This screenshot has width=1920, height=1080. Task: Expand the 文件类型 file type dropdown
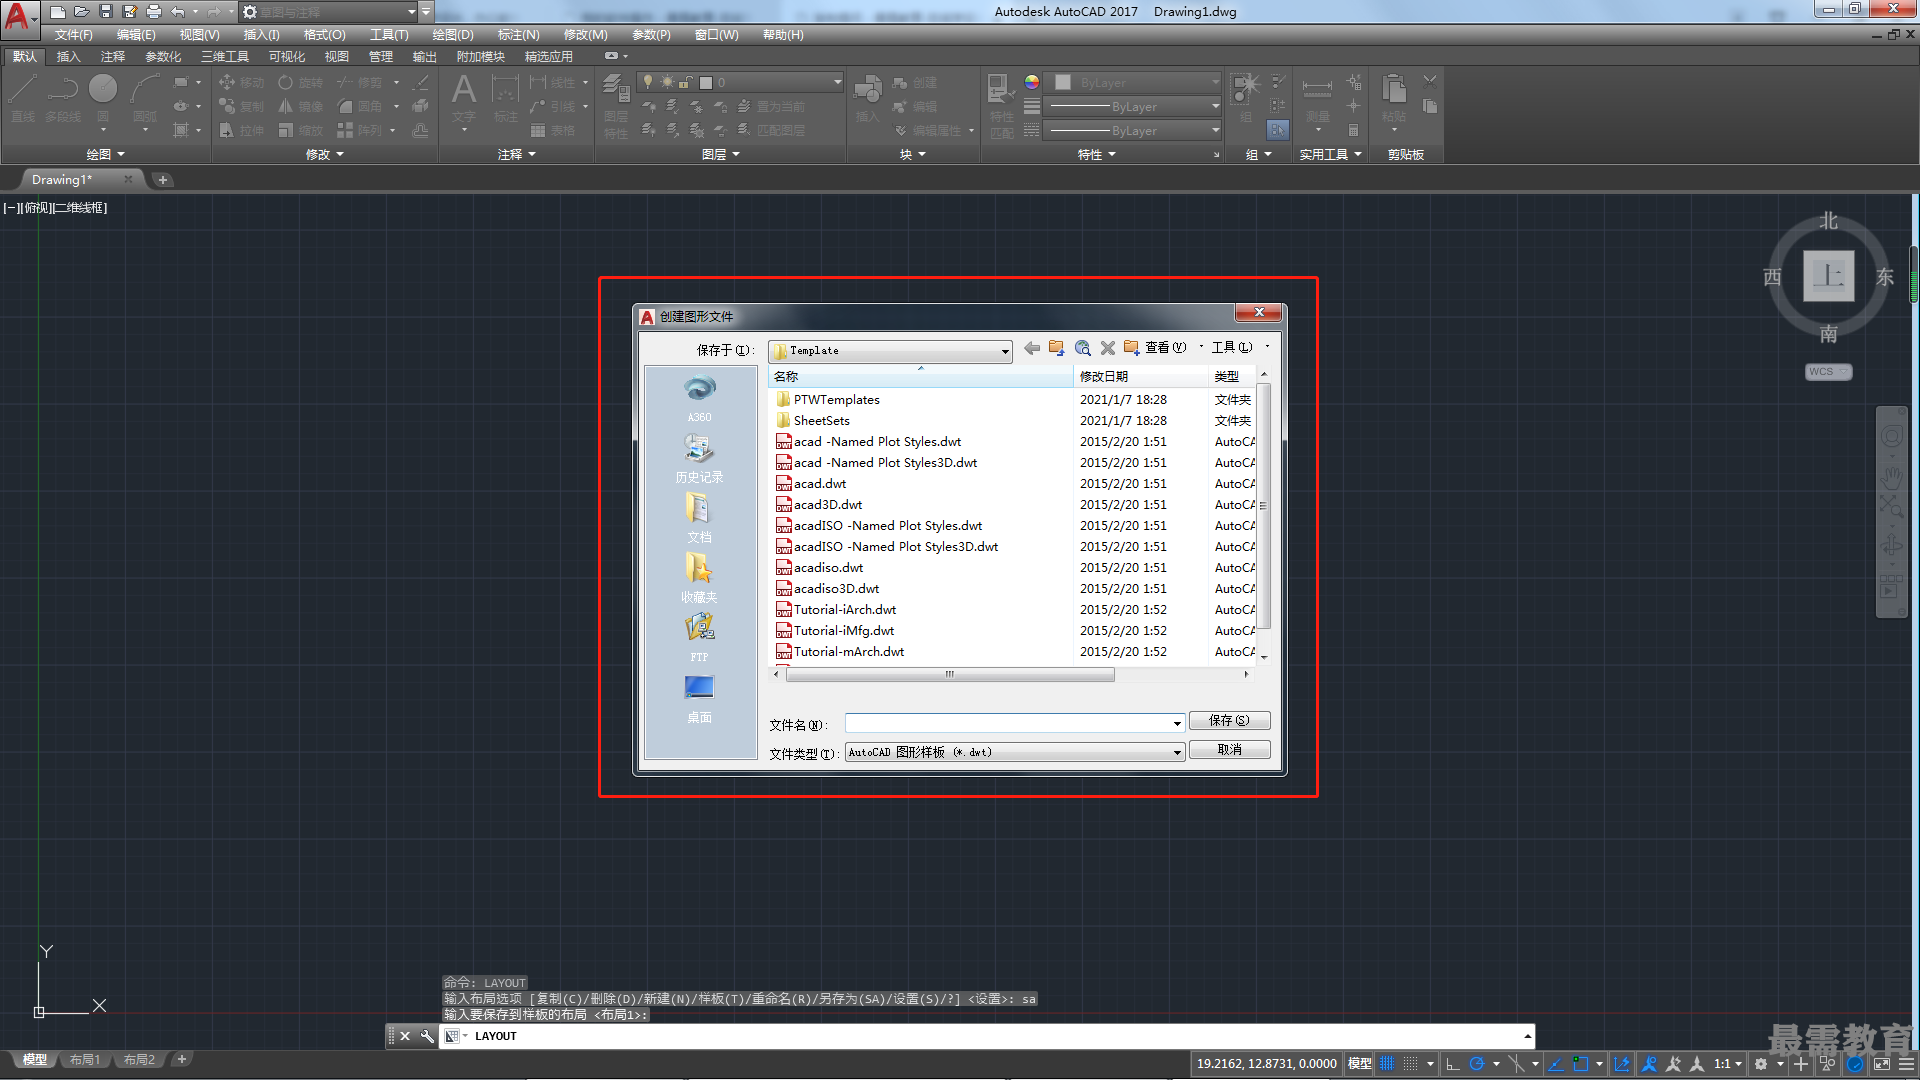(1177, 752)
